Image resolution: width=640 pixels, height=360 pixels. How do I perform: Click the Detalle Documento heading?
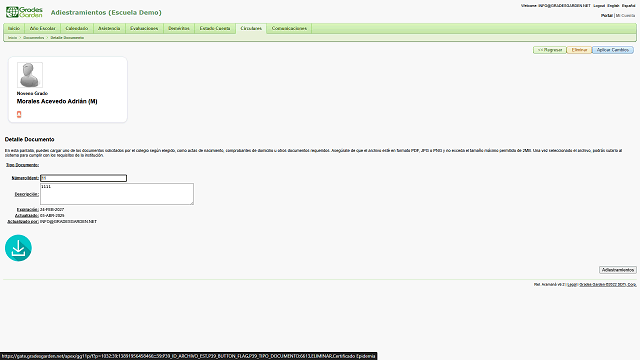tap(29, 139)
